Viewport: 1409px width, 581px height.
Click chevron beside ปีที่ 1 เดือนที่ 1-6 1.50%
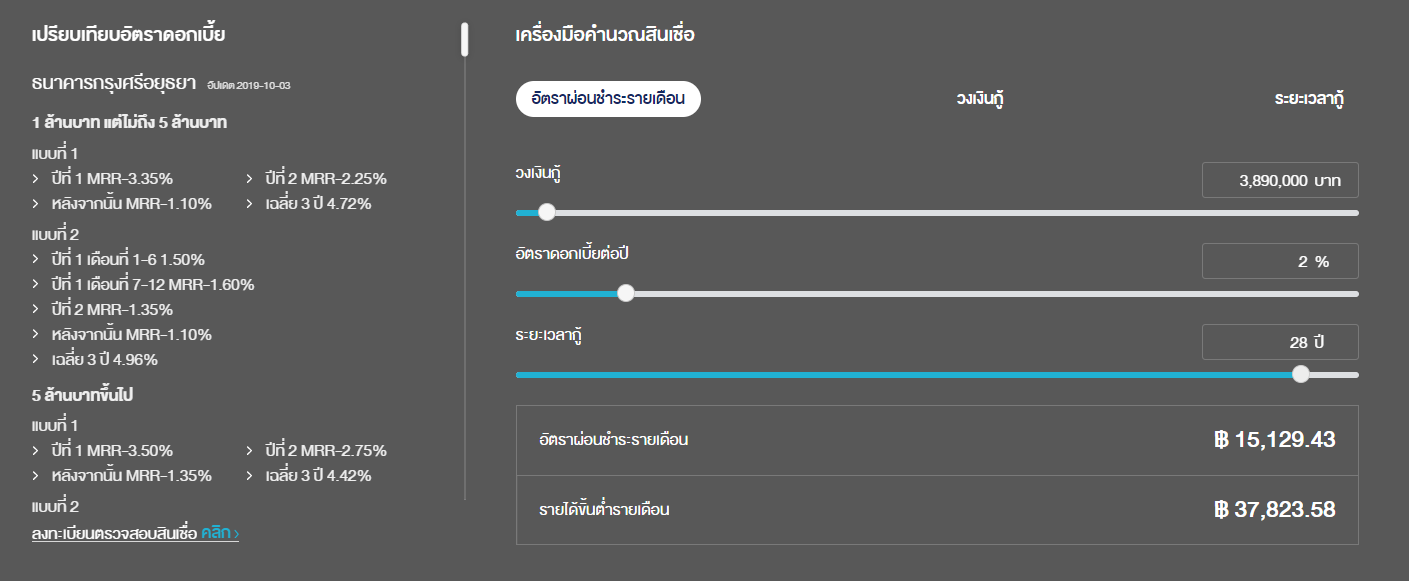tap(36, 260)
